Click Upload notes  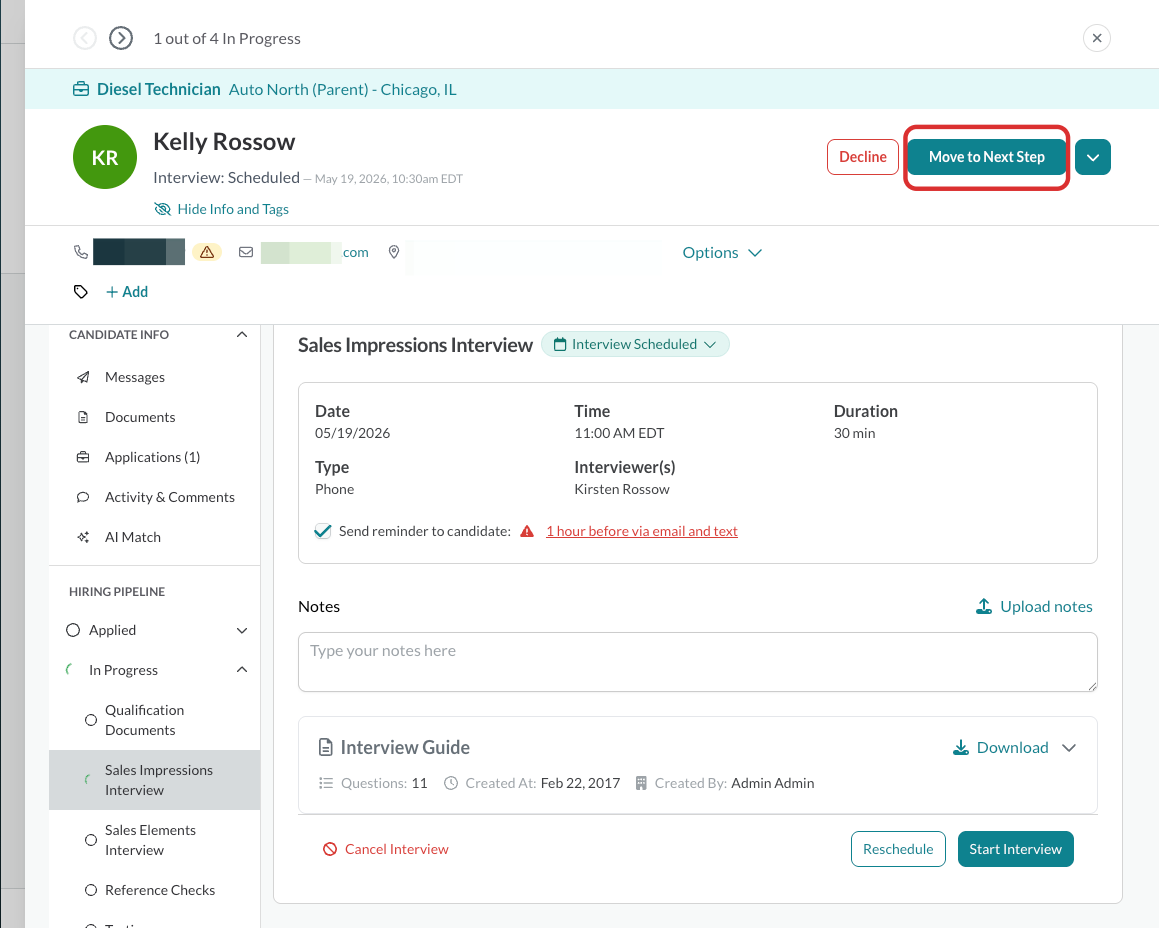[1034, 606]
